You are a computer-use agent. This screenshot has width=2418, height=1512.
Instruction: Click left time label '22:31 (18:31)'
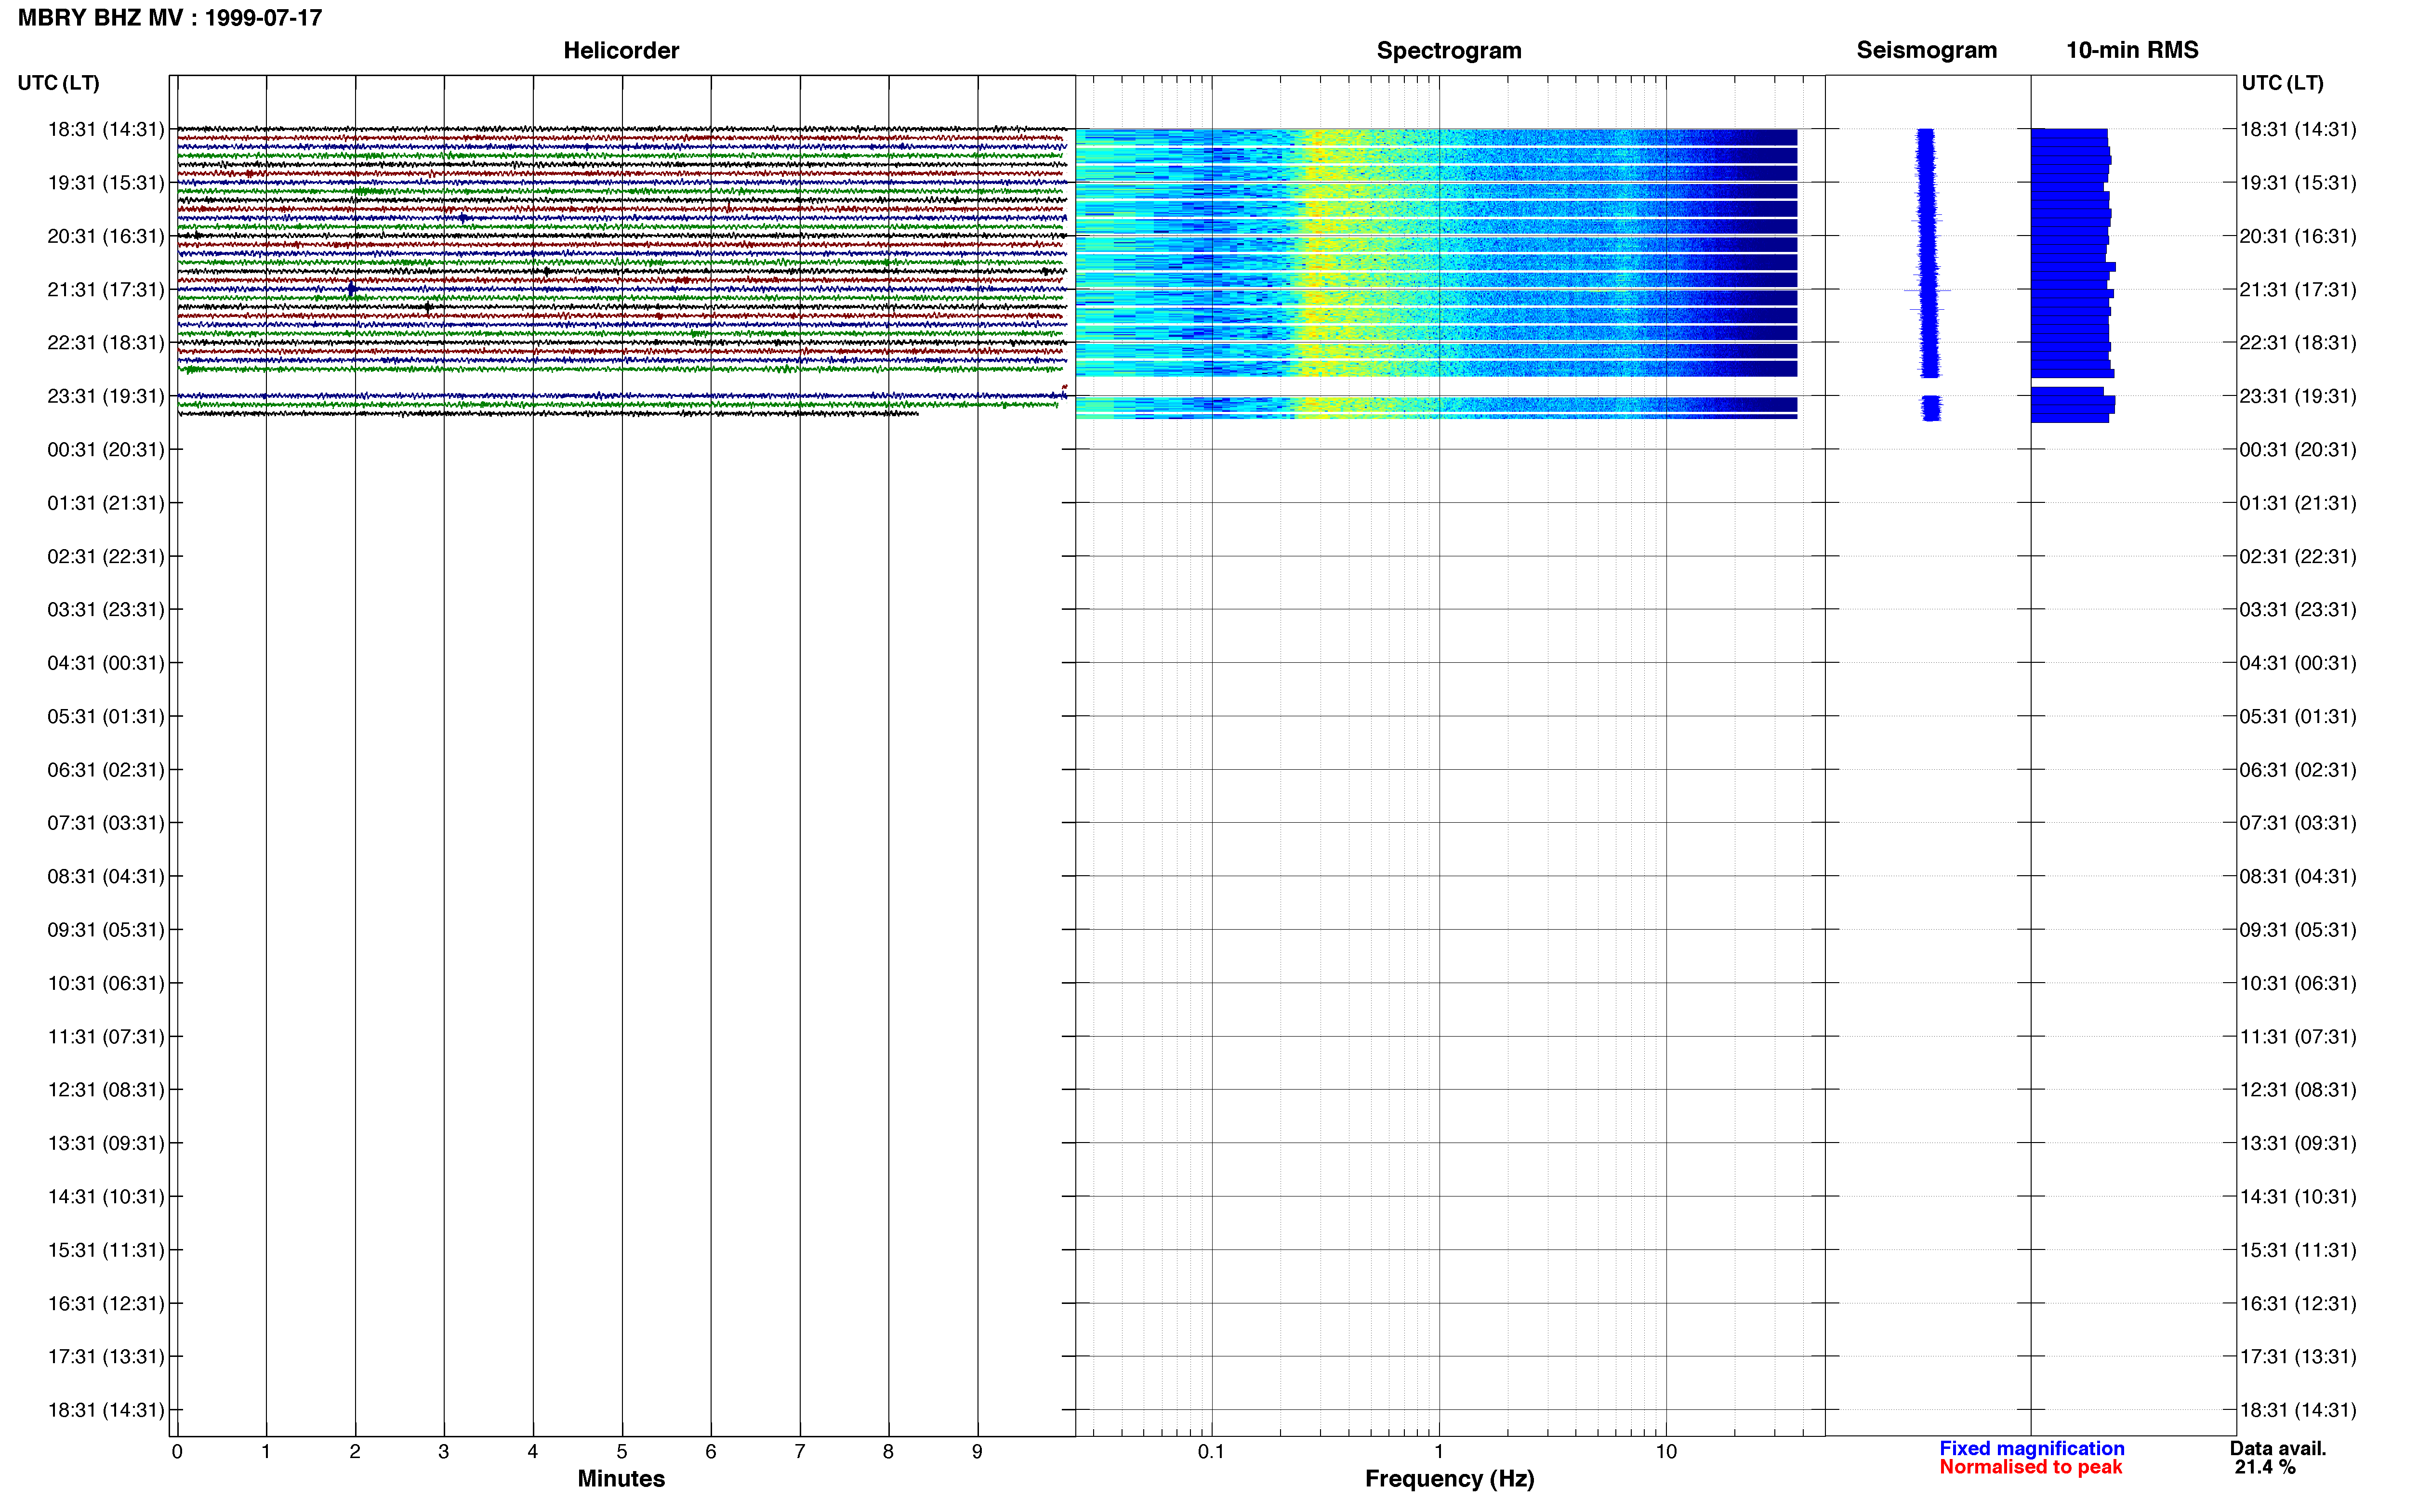(106, 342)
